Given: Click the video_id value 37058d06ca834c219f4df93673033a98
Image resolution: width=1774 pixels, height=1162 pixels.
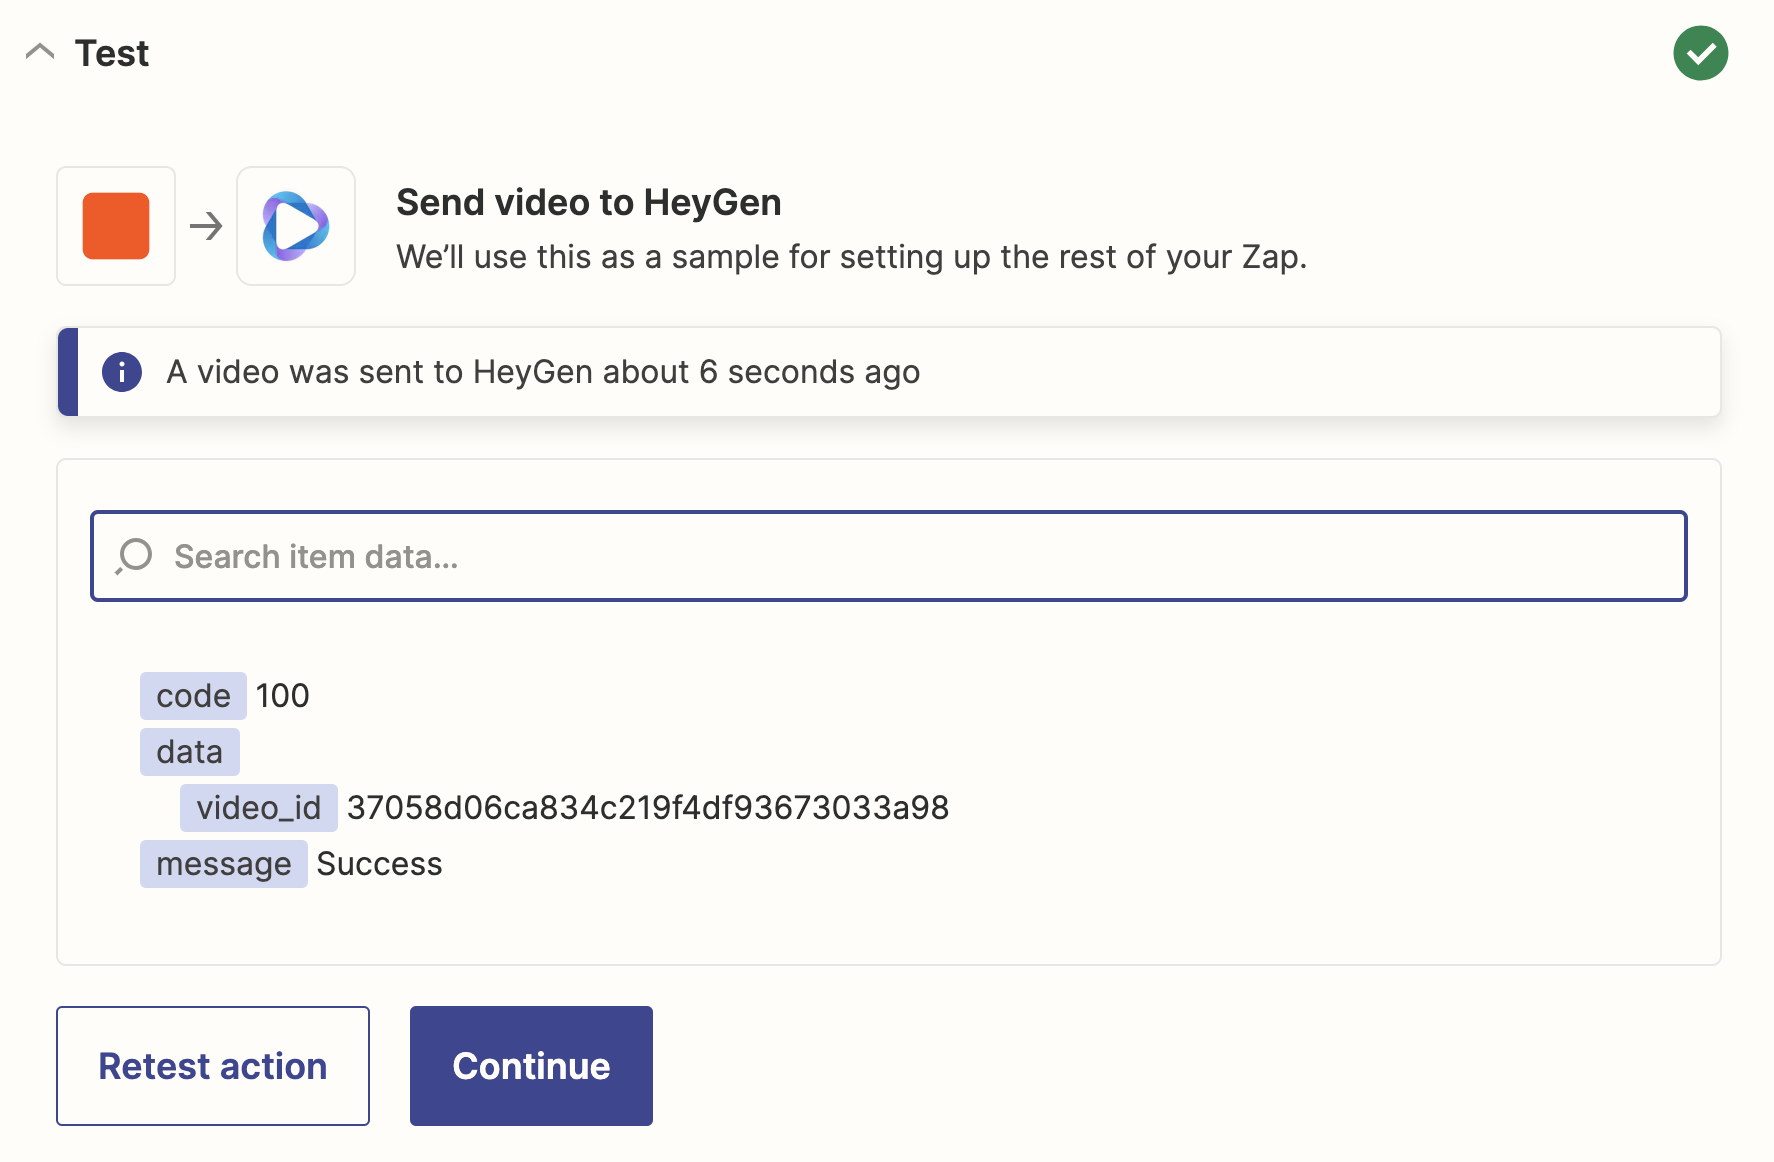Looking at the screenshot, I should [x=648, y=808].
